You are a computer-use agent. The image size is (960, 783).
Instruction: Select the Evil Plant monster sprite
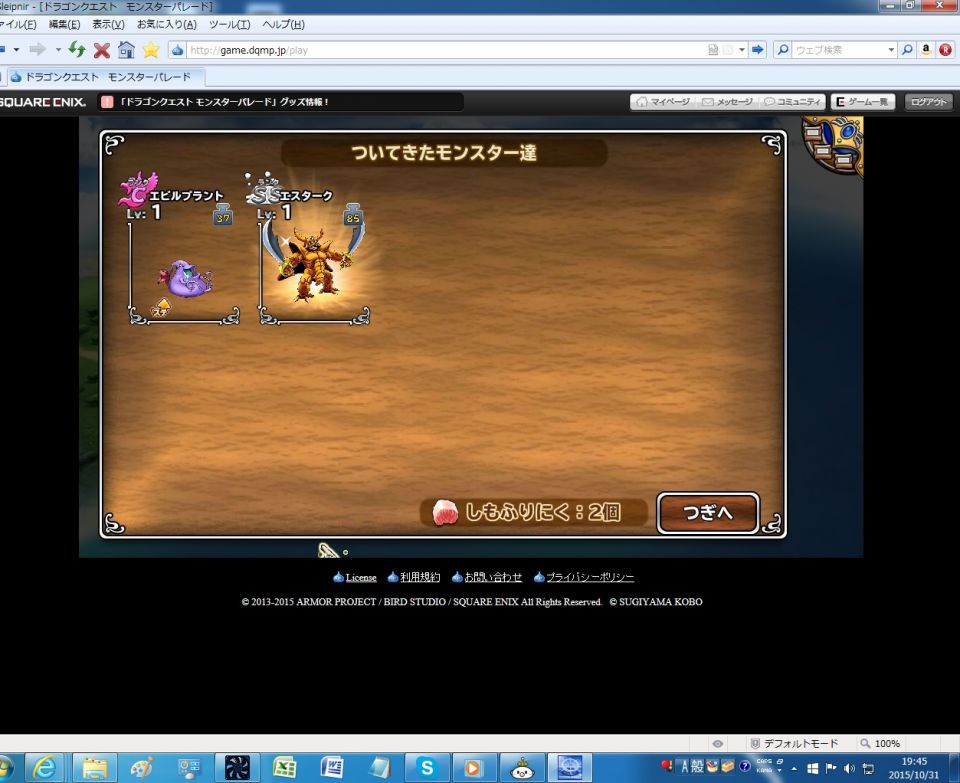tap(186, 279)
